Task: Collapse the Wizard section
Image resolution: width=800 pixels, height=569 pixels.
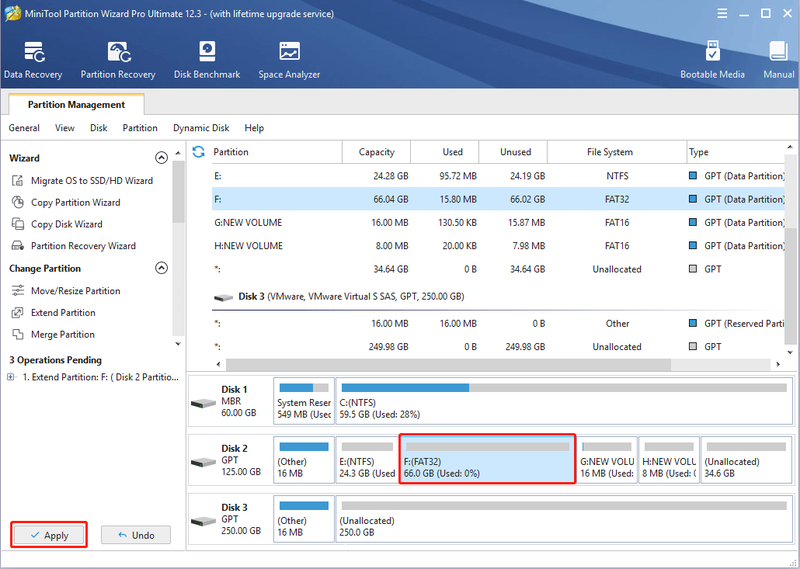Action: pyautogui.click(x=161, y=158)
